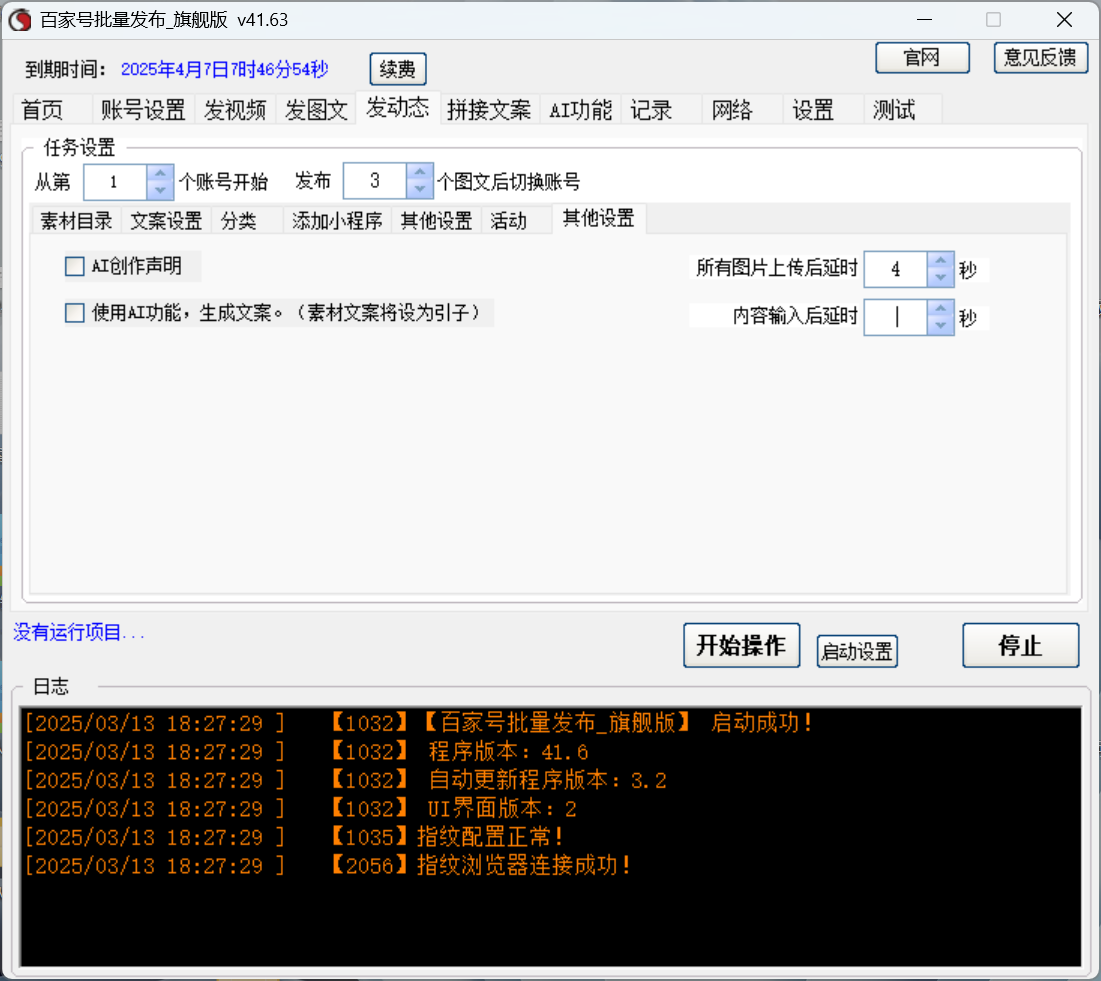Click the expiry date 2025年4月7日 text
1101x981 pixels.
coord(225,70)
